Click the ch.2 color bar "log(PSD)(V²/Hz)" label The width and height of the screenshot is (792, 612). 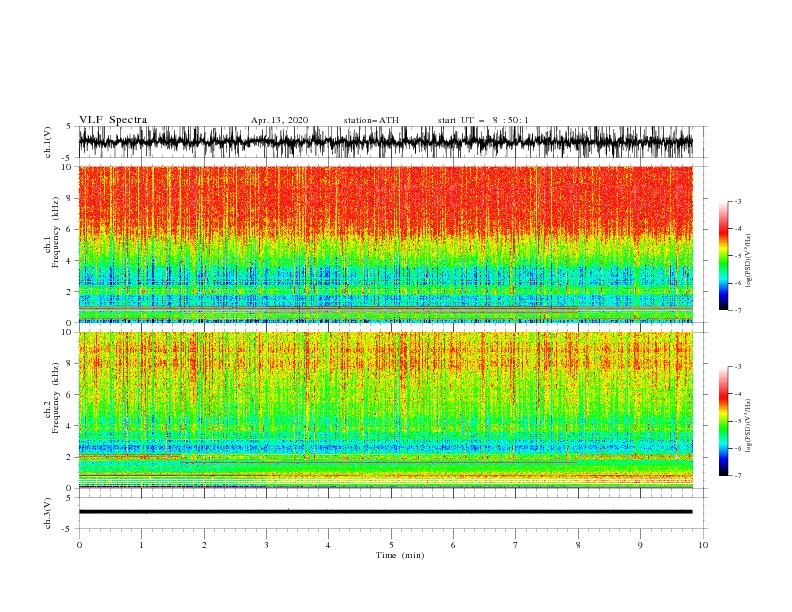pos(749,426)
